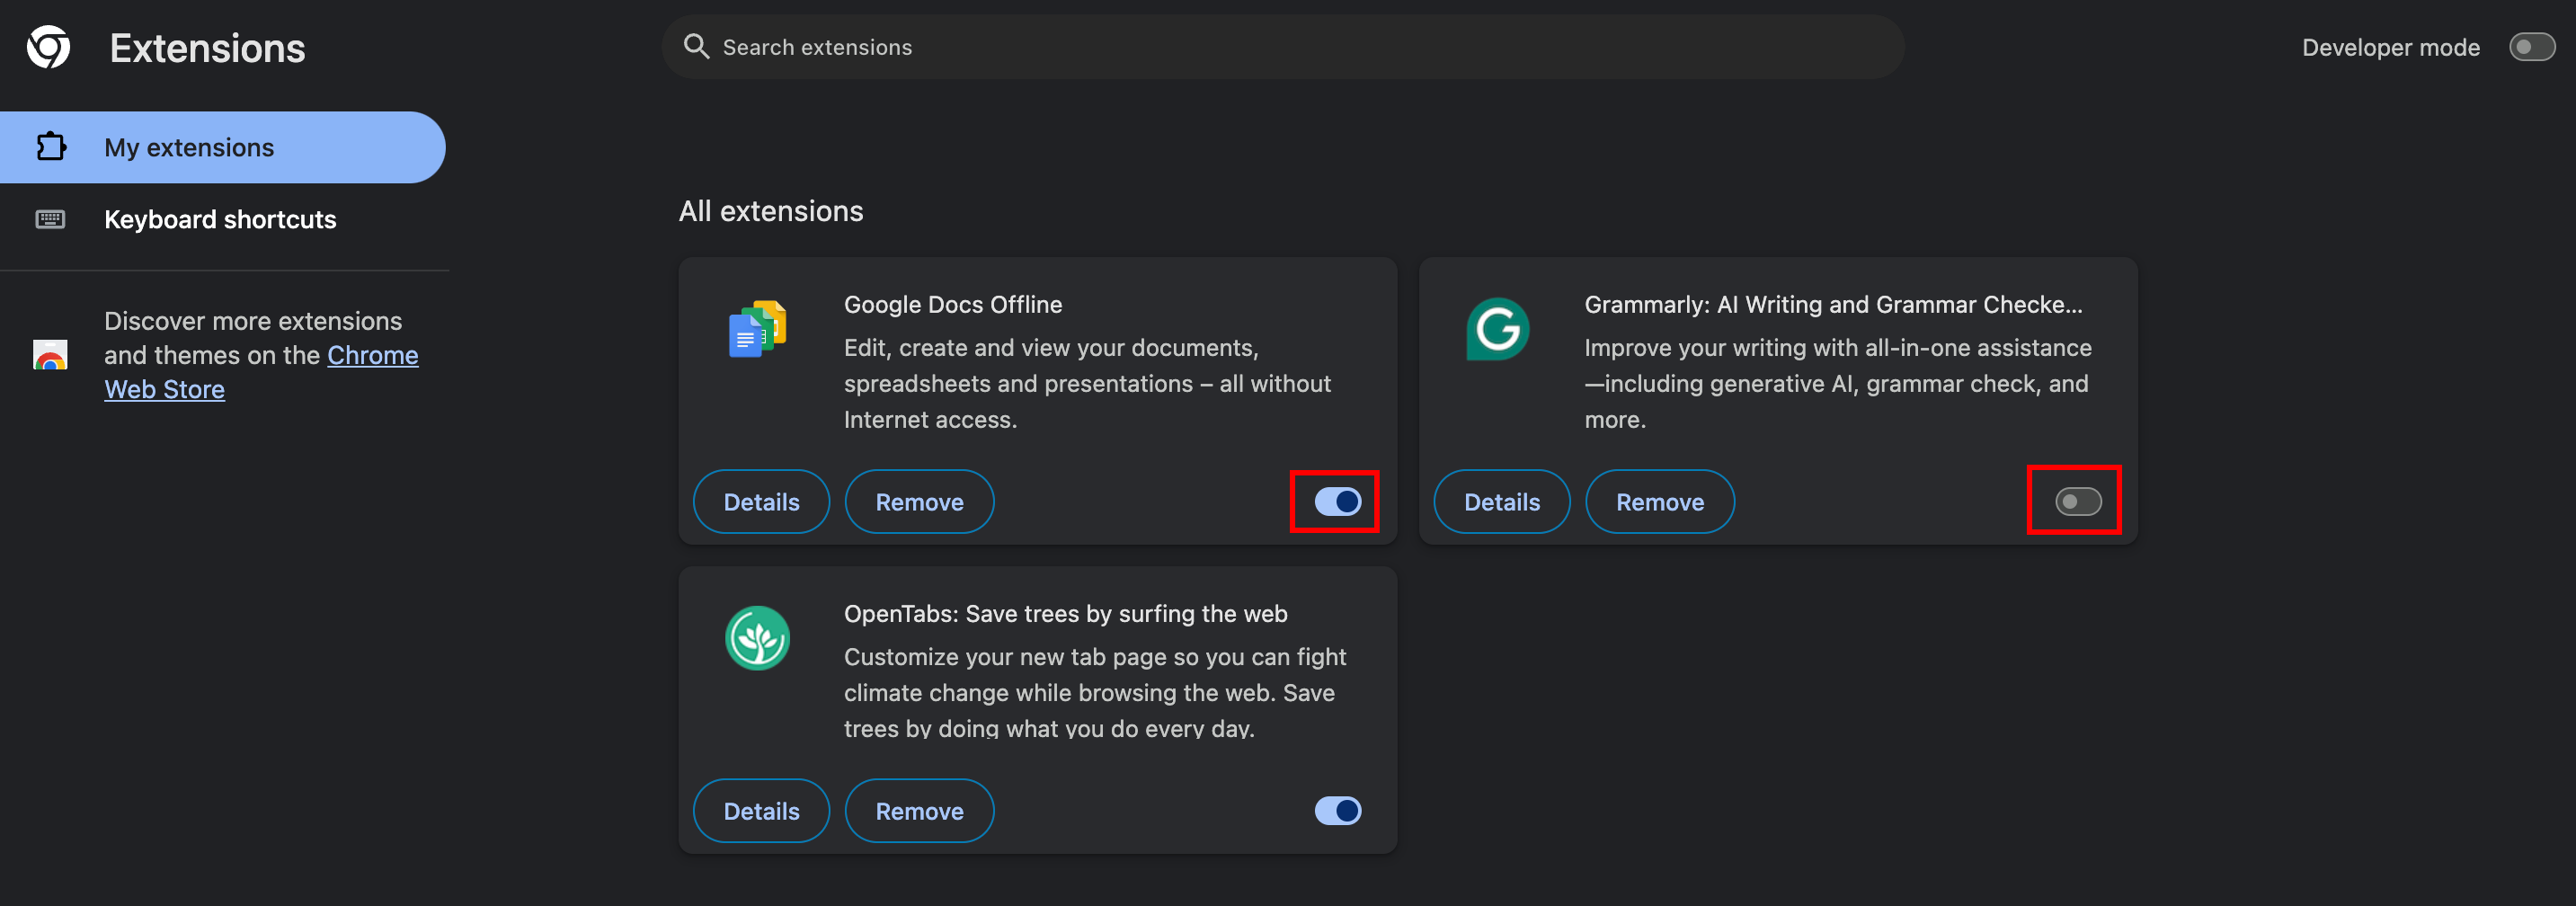Screen dimensions: 2576x906
Task: Click the Chrome Web Store rainbow icon
Action: pos(50,355)
